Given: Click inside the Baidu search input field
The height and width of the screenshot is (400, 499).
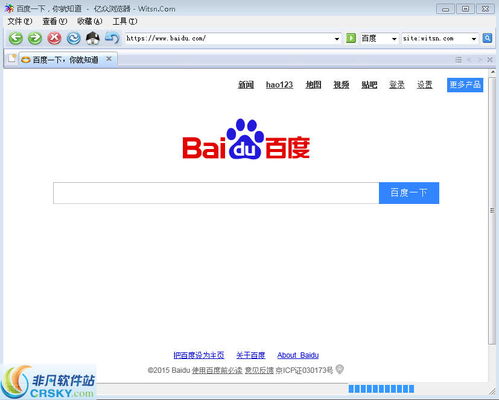Looking at the screenshot, I should [x=216, y=193].
